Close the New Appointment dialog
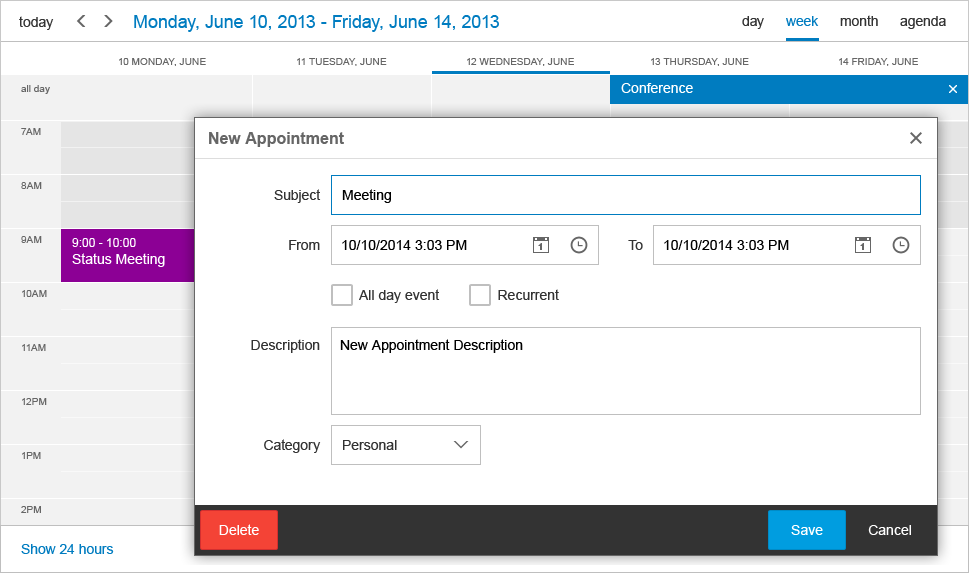The height and width of the screenshot is (573, 969). pos(915,138)
